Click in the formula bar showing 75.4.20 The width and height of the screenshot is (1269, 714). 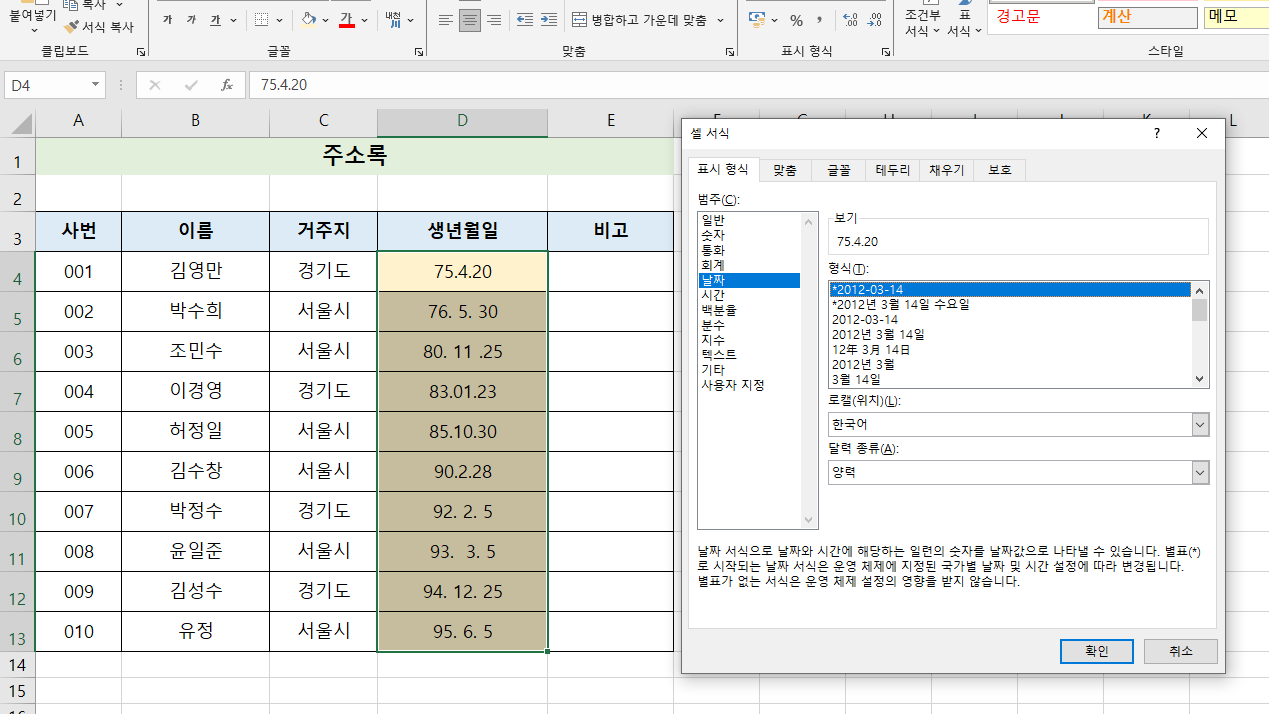[x=758, y=85]
